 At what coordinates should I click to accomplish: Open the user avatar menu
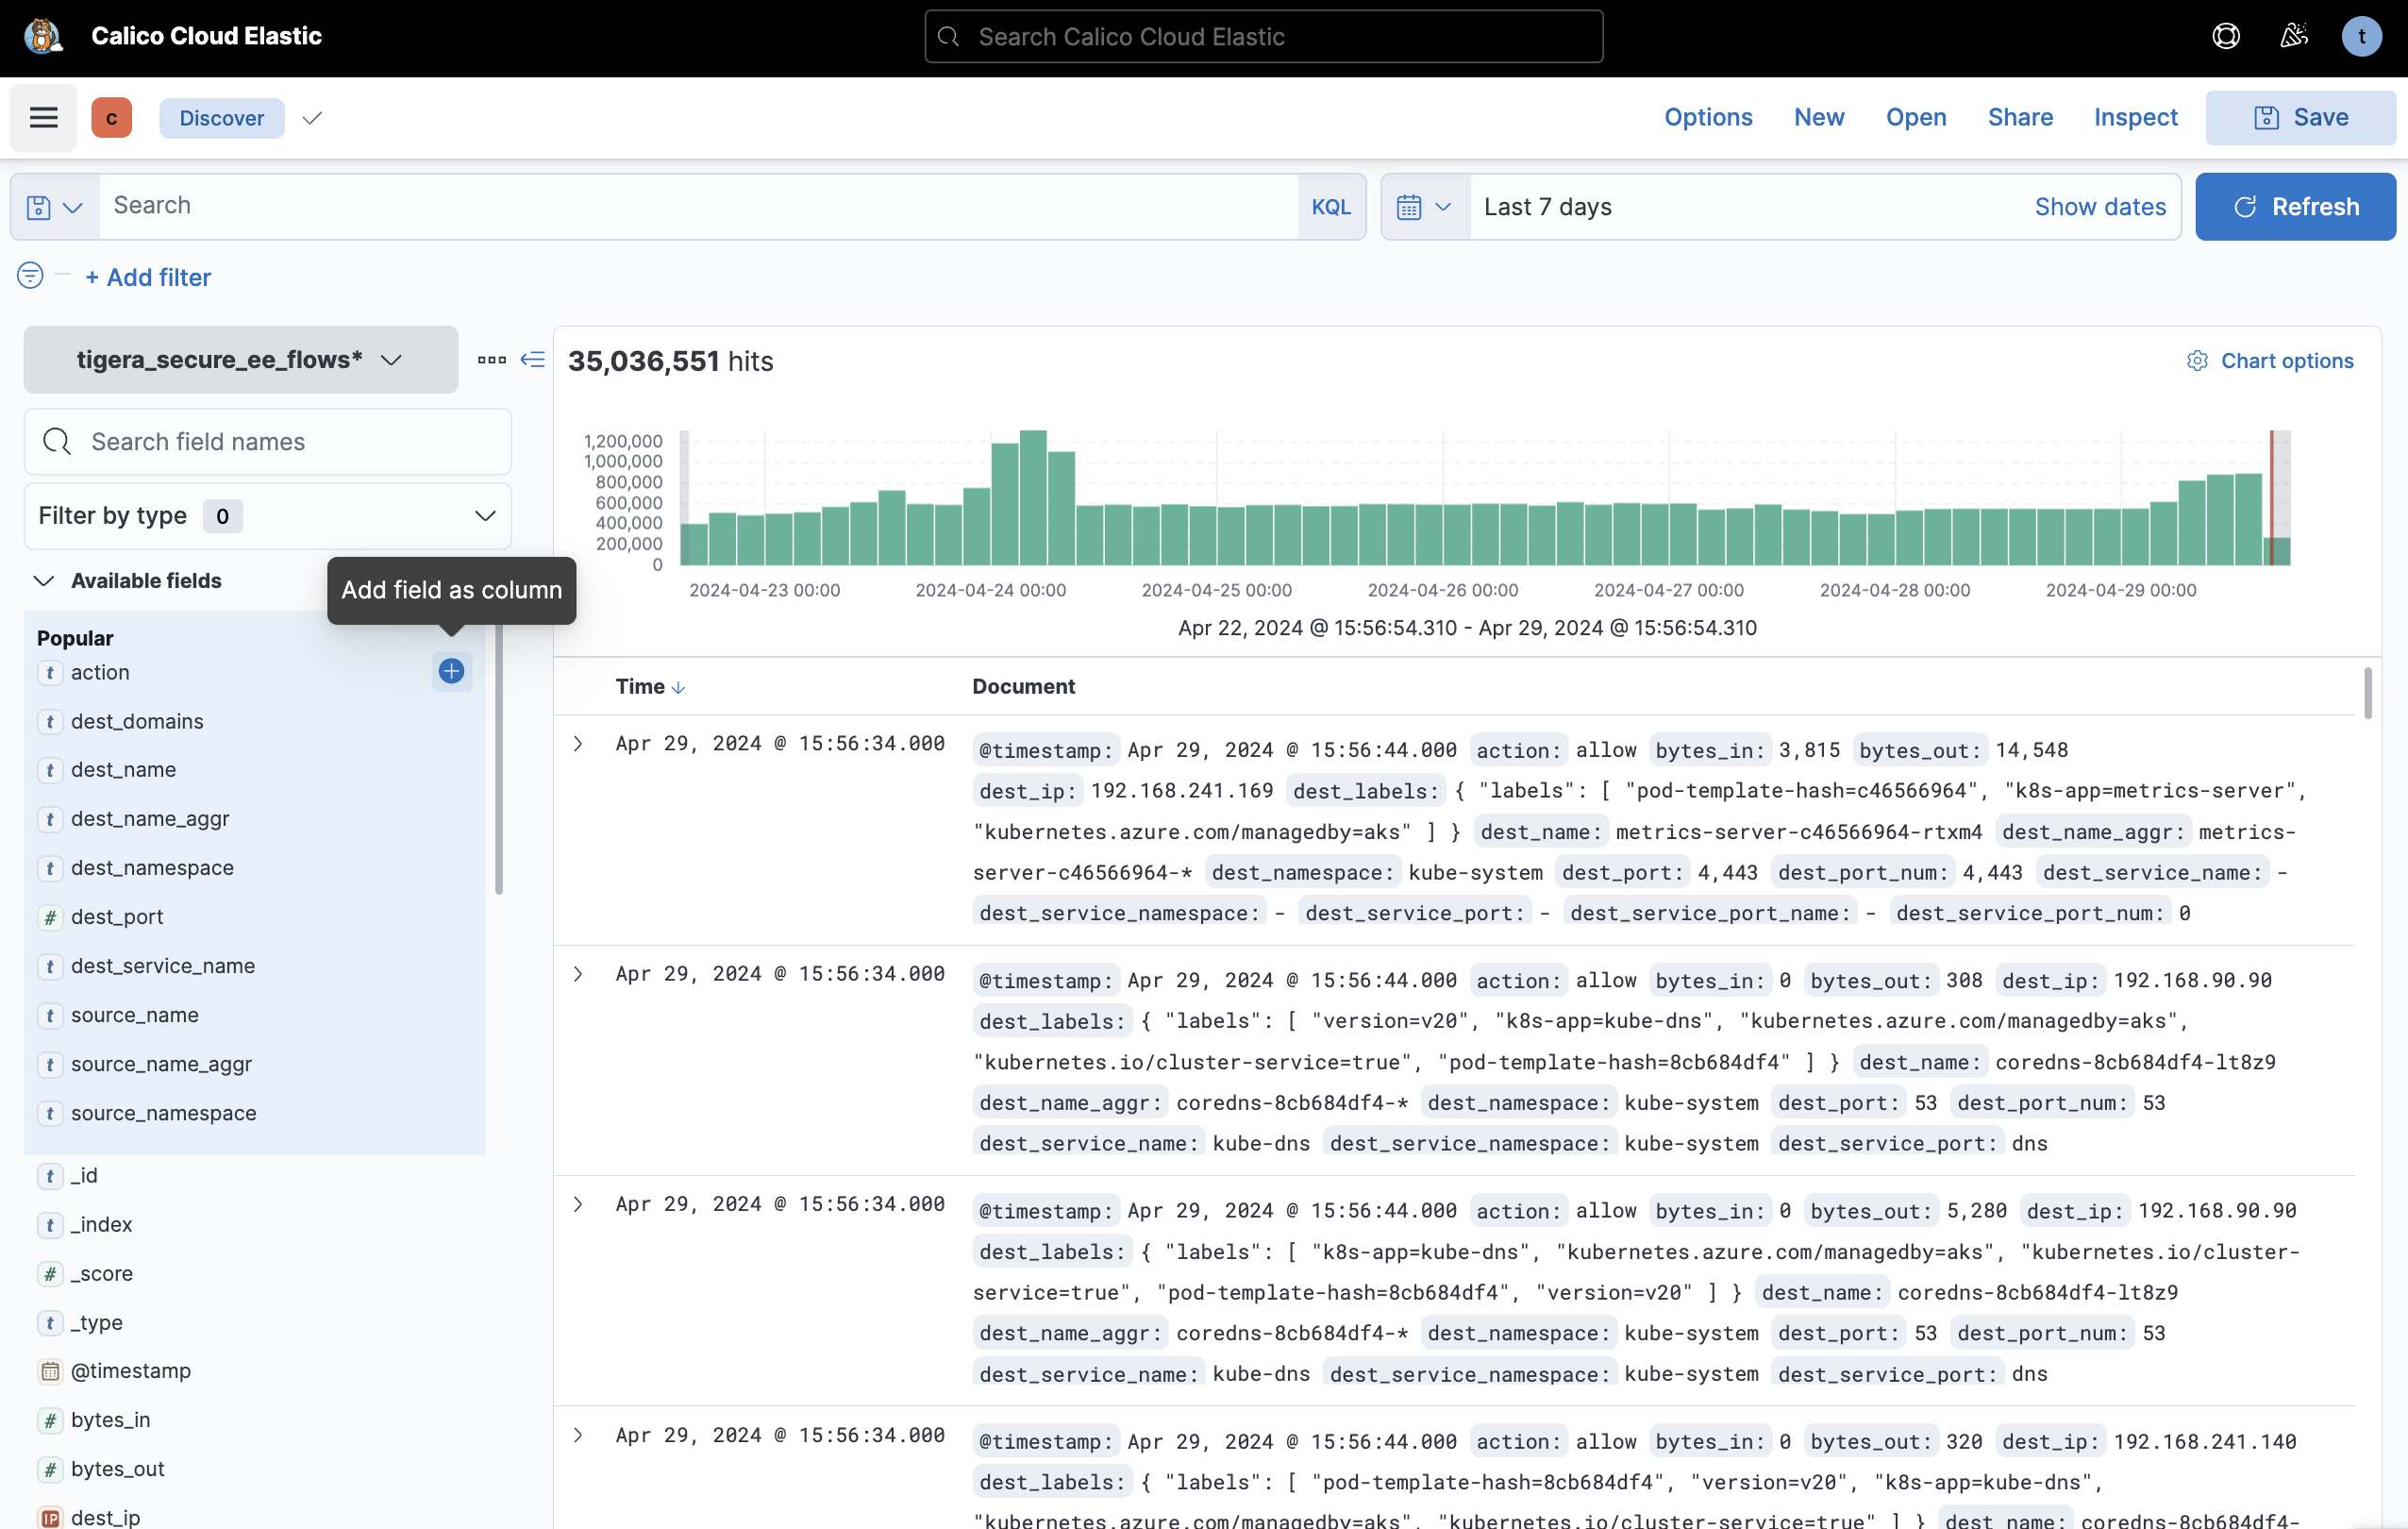pyautogui.click(x=2362, y=36)
